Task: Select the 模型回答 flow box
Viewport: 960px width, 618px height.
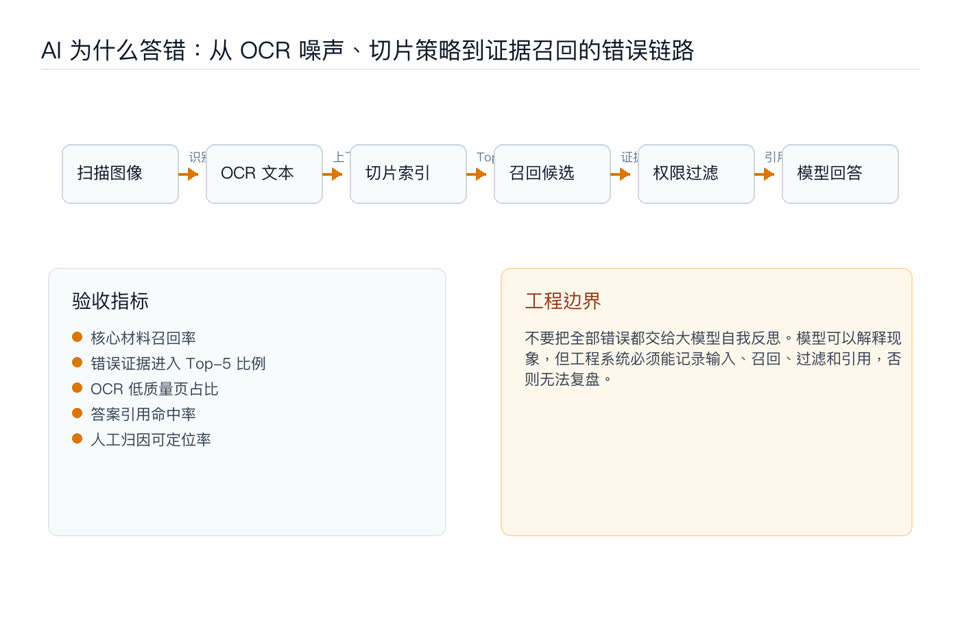Action: click(840, 174)
